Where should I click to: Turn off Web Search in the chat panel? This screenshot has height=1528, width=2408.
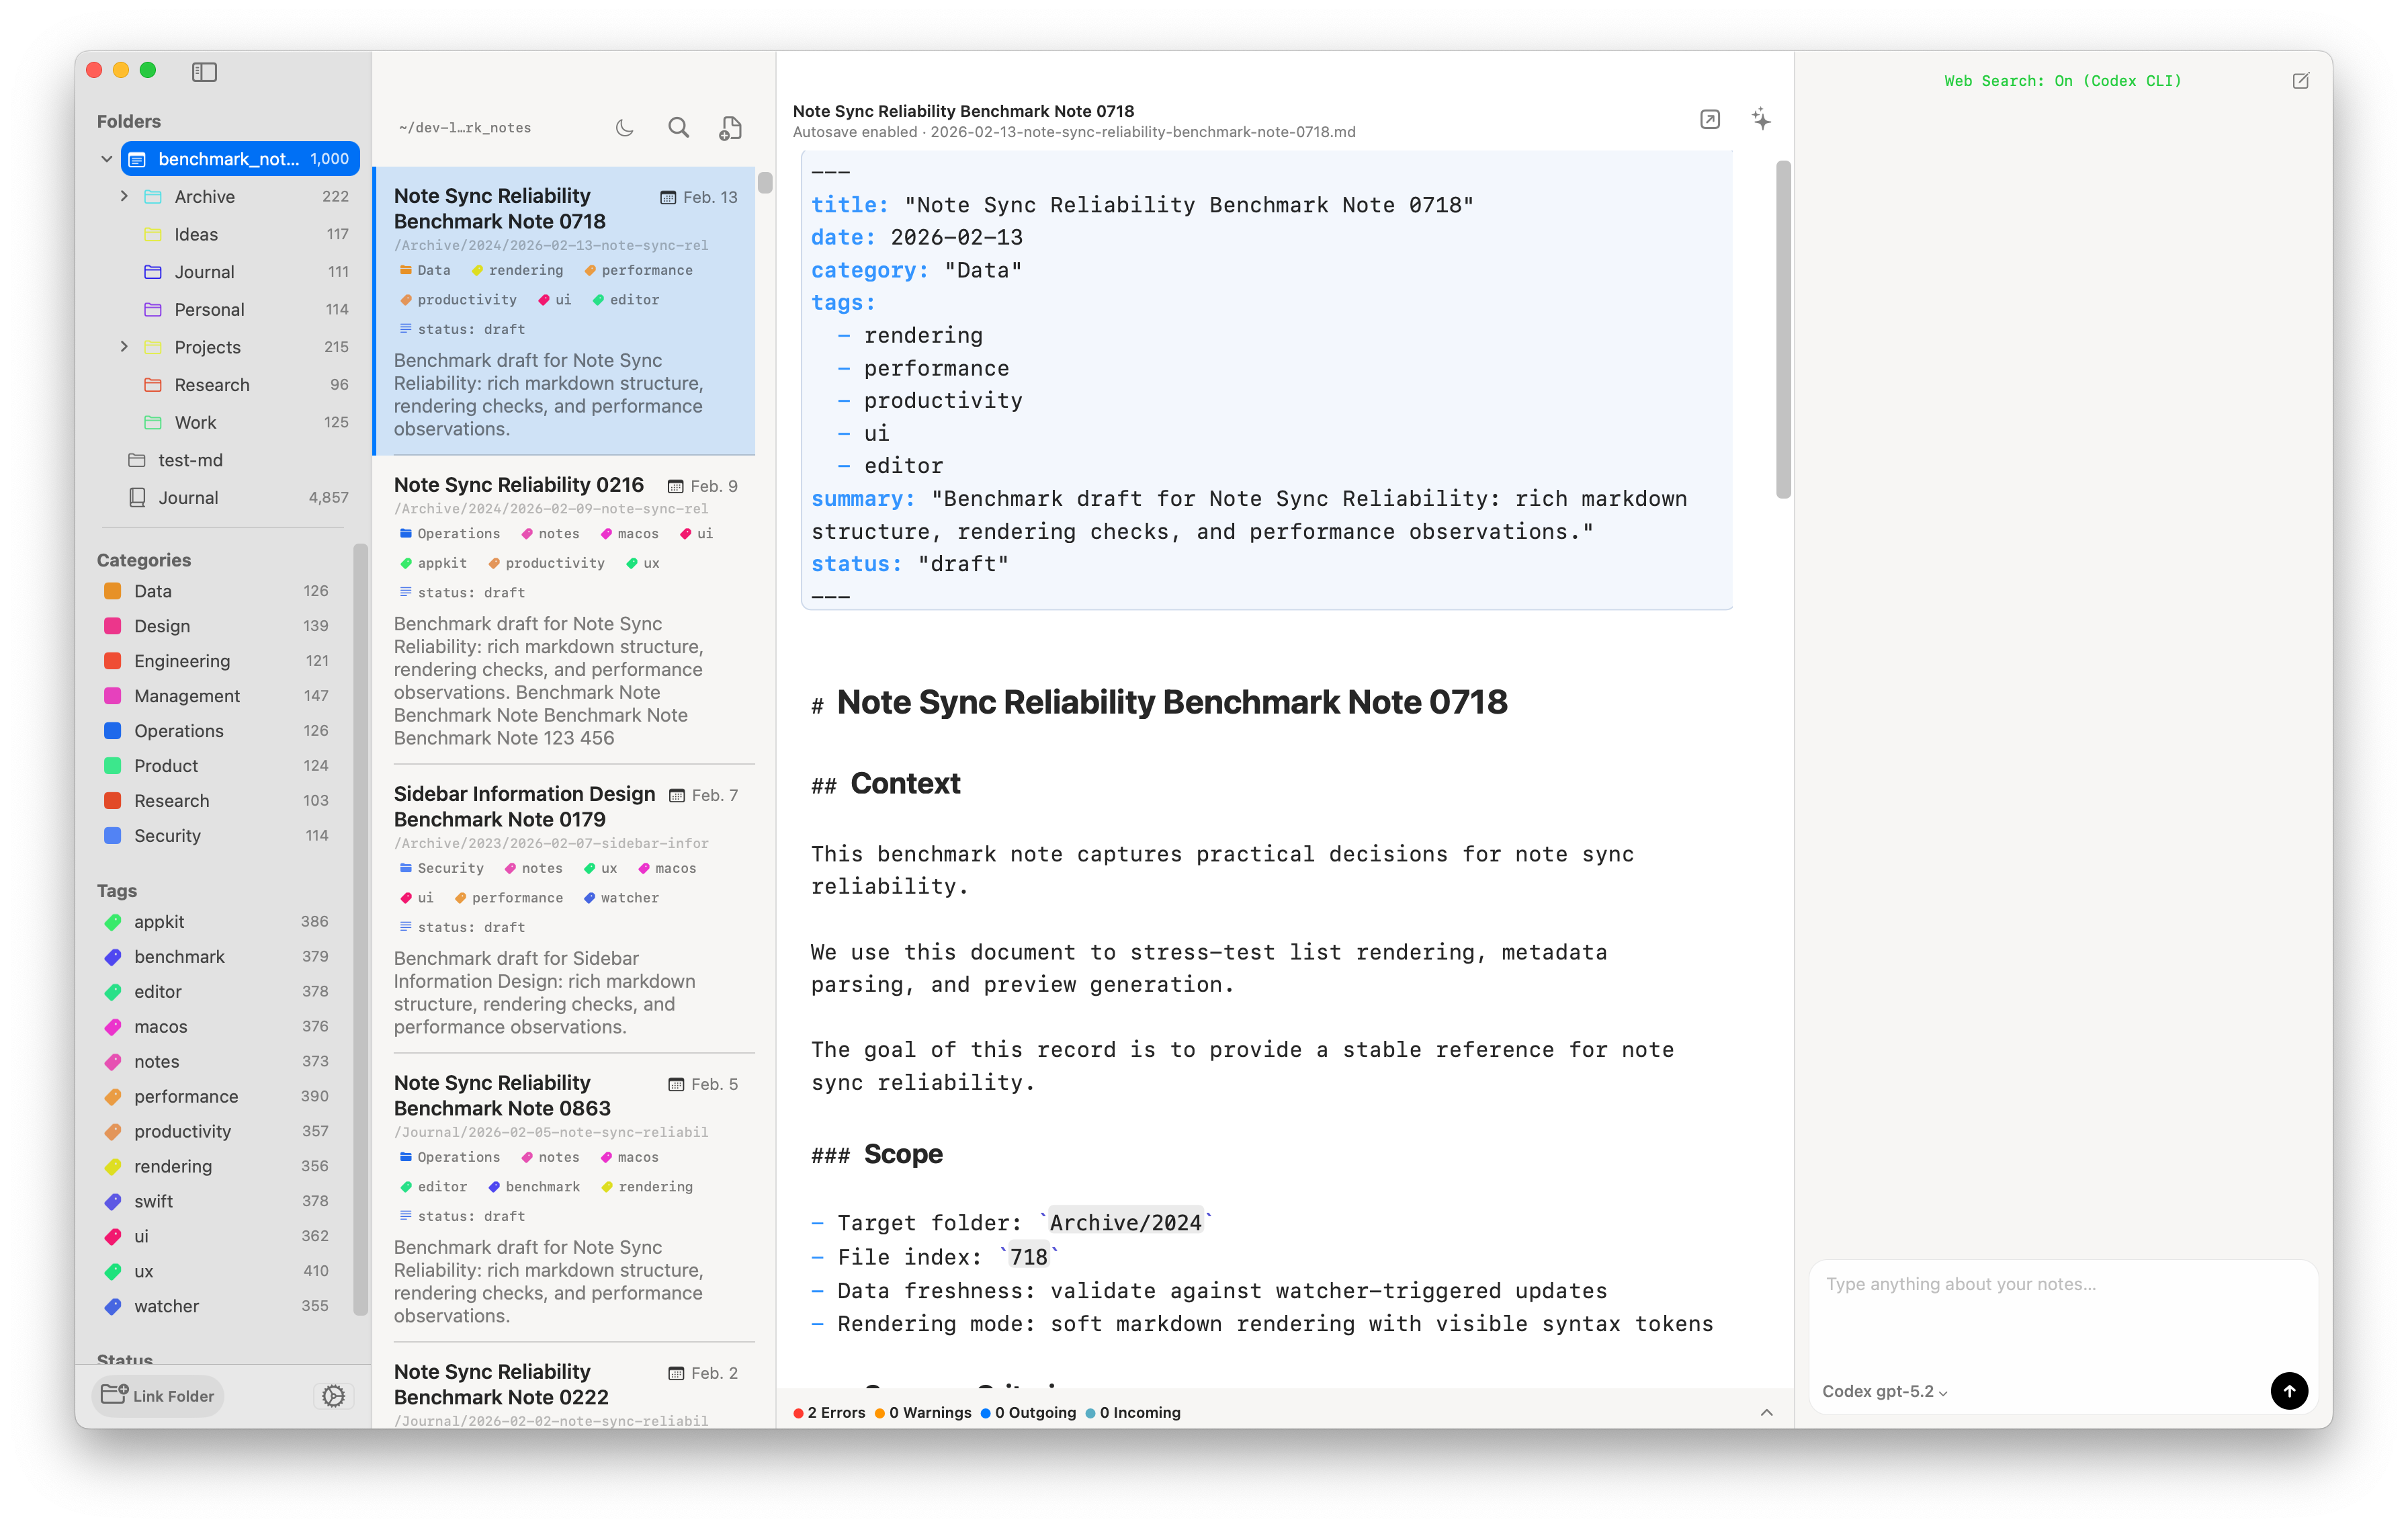[x=2062, y=81]
